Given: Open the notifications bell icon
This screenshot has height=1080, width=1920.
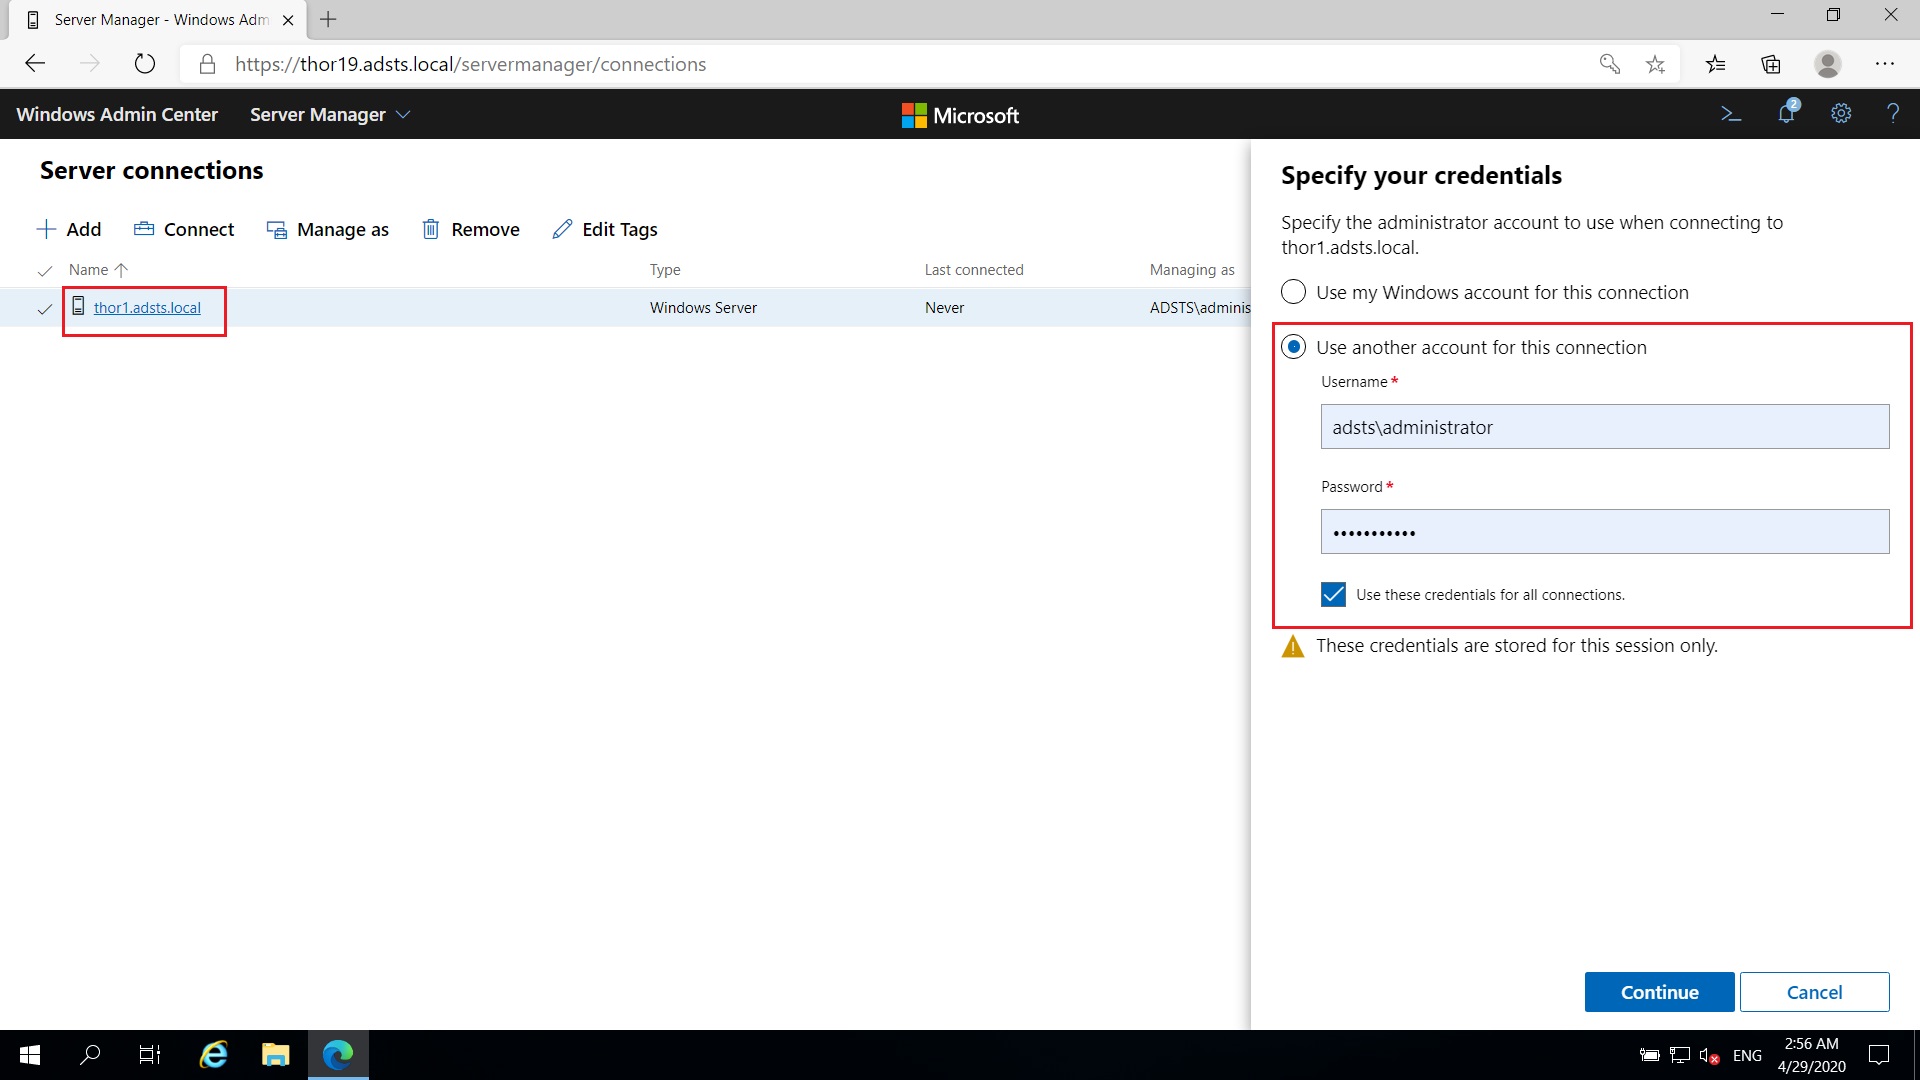Looking at the screenshot, I should click(1787, 113).
